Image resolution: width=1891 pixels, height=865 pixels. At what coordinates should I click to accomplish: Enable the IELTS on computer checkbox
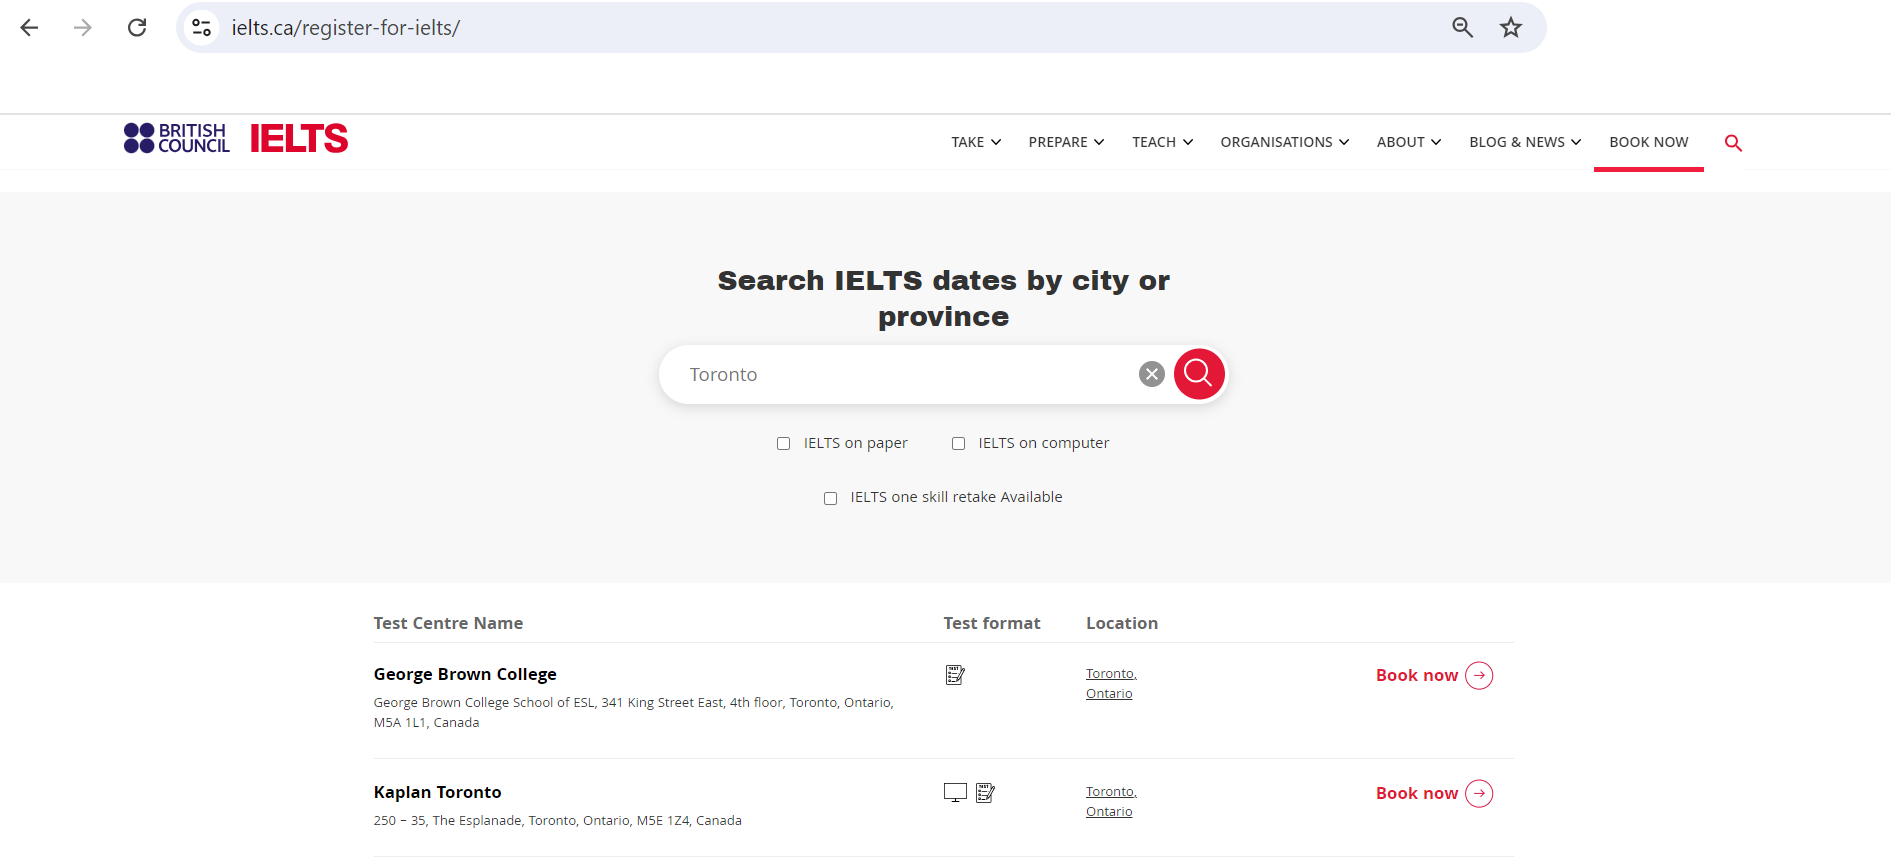tap(958, 444)
